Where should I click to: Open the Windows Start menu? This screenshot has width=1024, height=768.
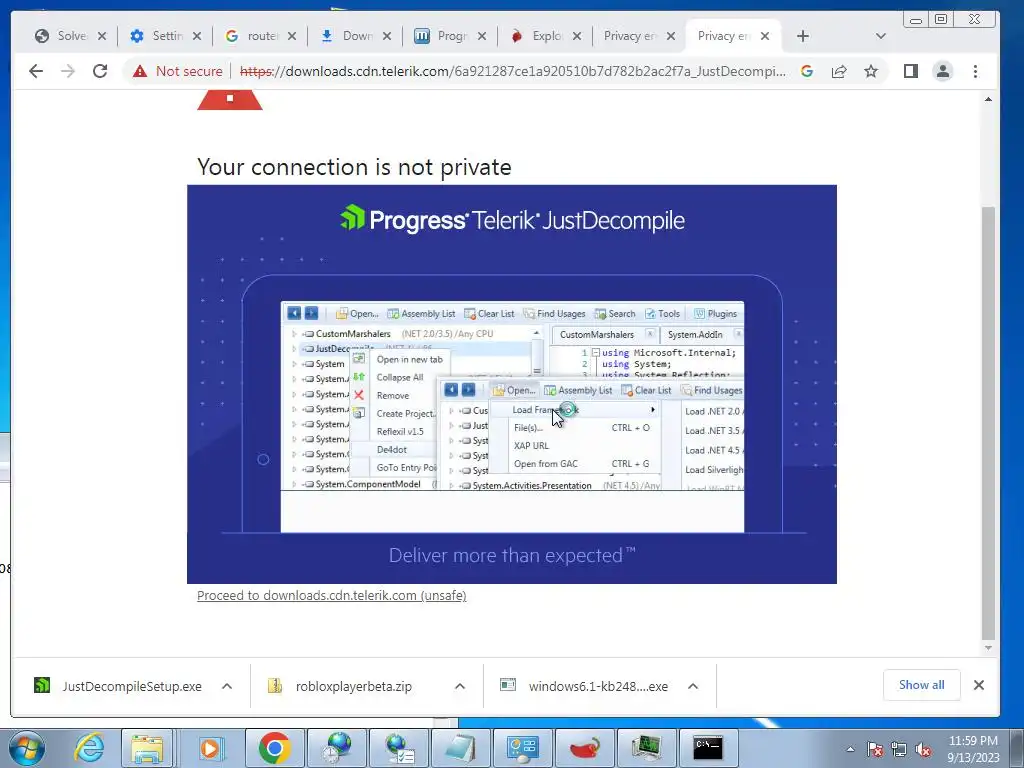click(27, 748)
